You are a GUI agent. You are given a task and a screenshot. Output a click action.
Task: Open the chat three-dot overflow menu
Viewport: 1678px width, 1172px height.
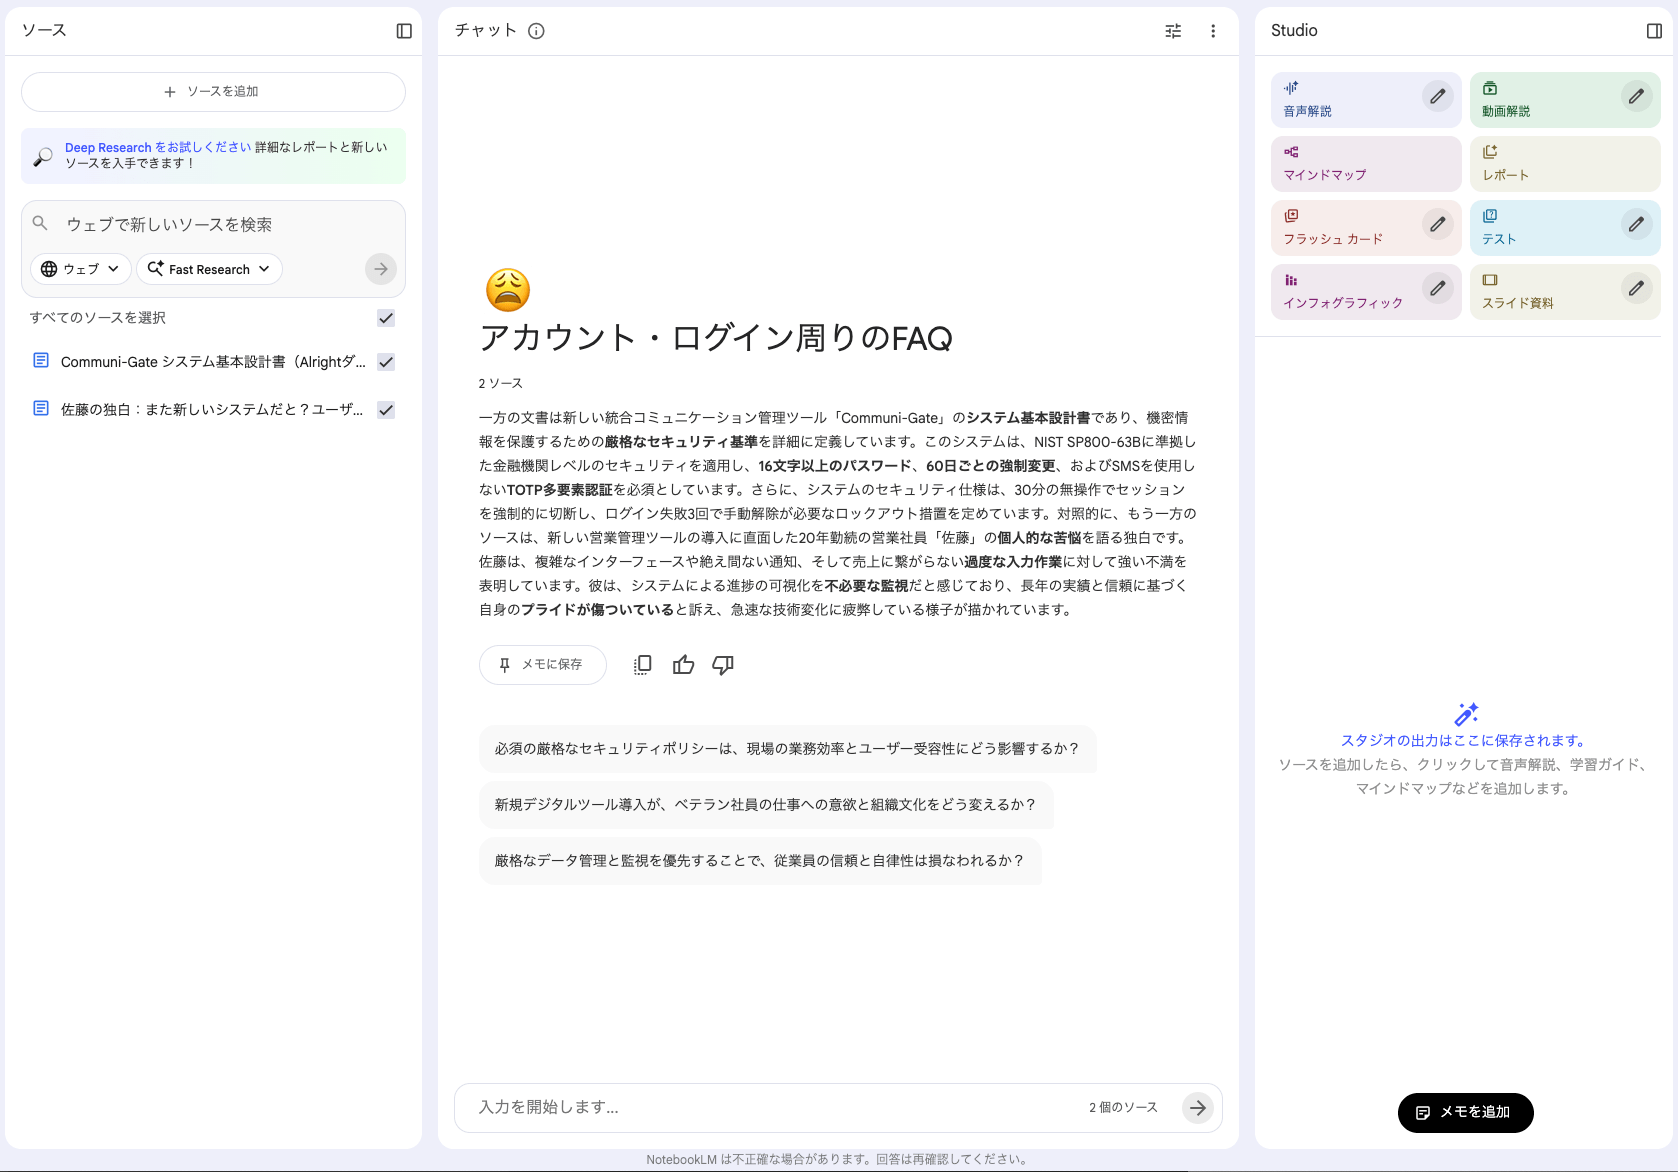(x=1212, y=31)
